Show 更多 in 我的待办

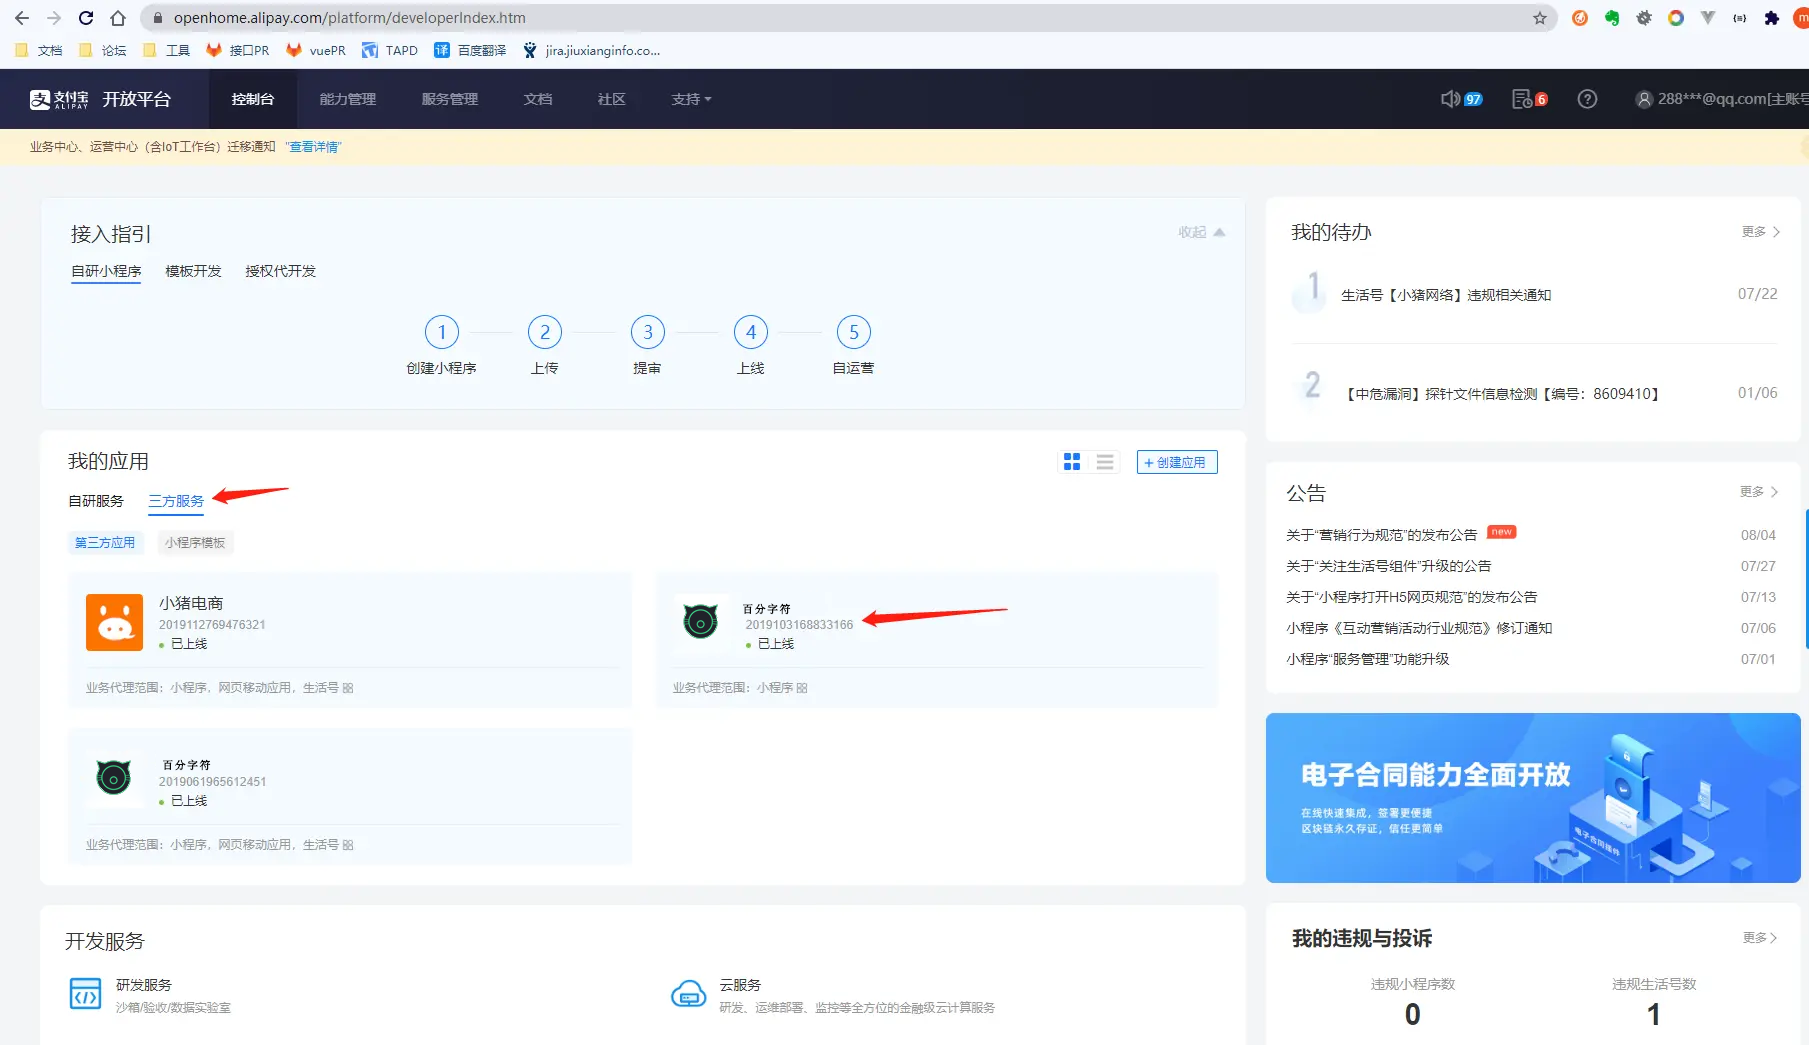pyautogui.click(x=1760, y=231)
